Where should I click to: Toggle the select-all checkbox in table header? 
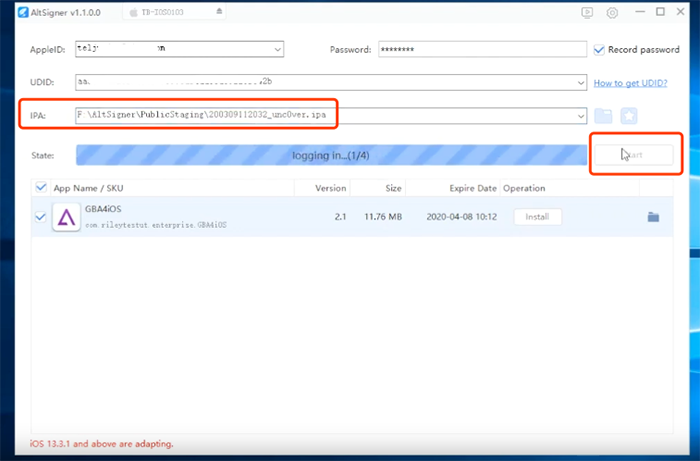[x=41, y=187]
